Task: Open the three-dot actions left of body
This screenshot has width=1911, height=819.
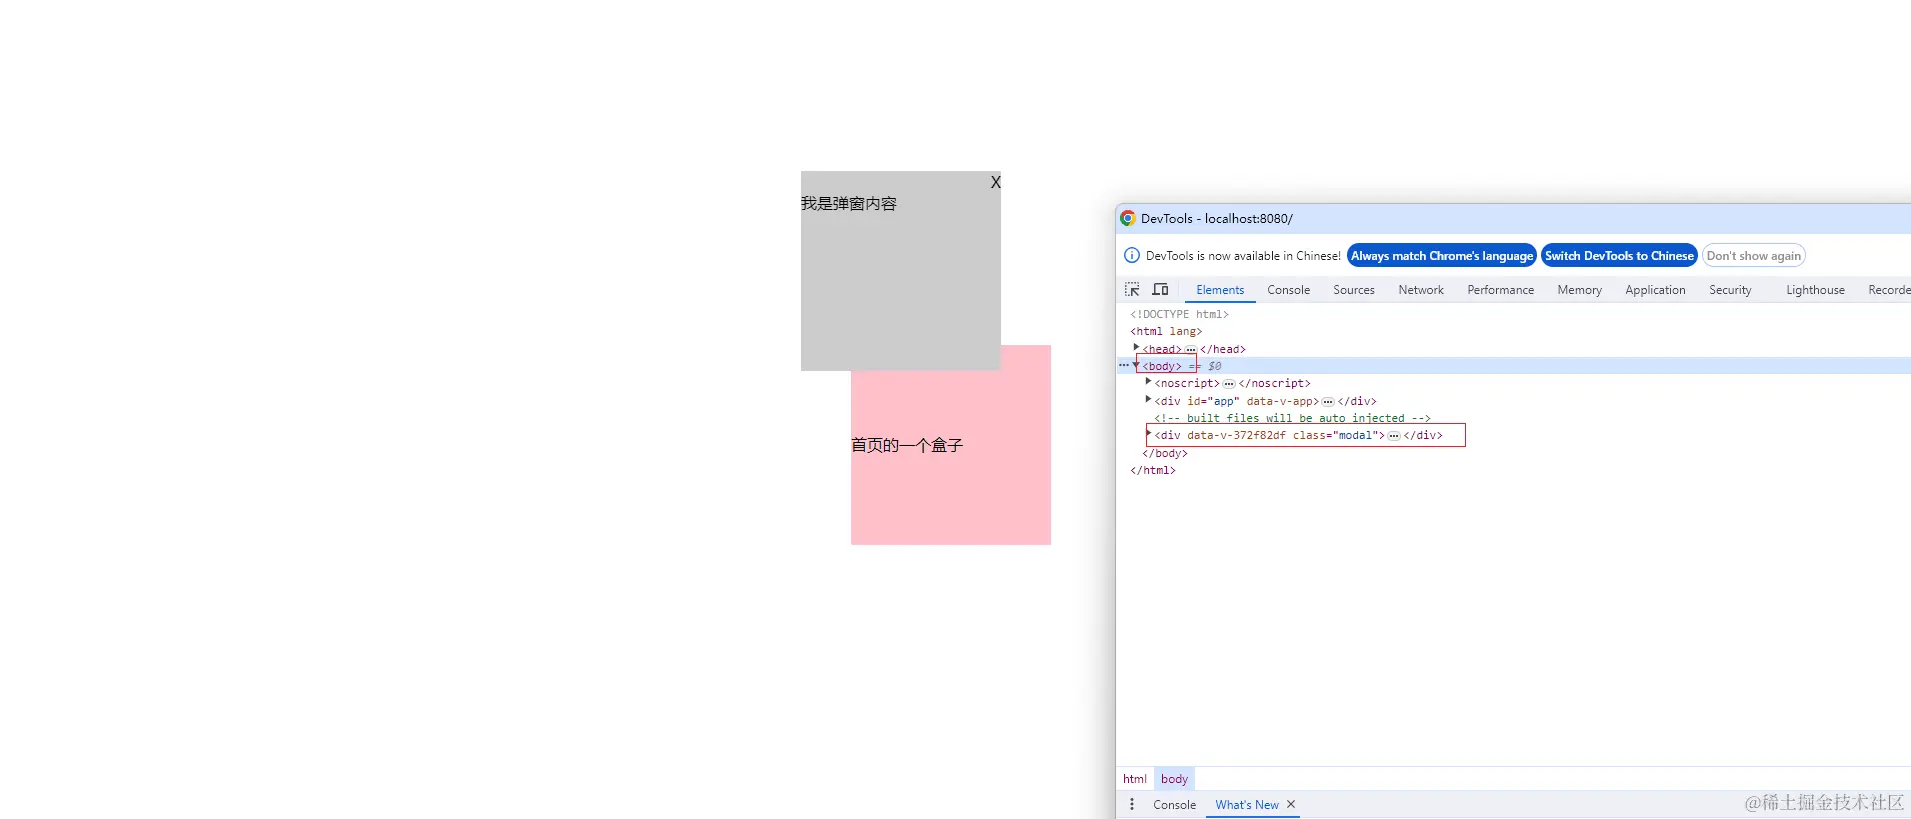Action: point(1124,365)
